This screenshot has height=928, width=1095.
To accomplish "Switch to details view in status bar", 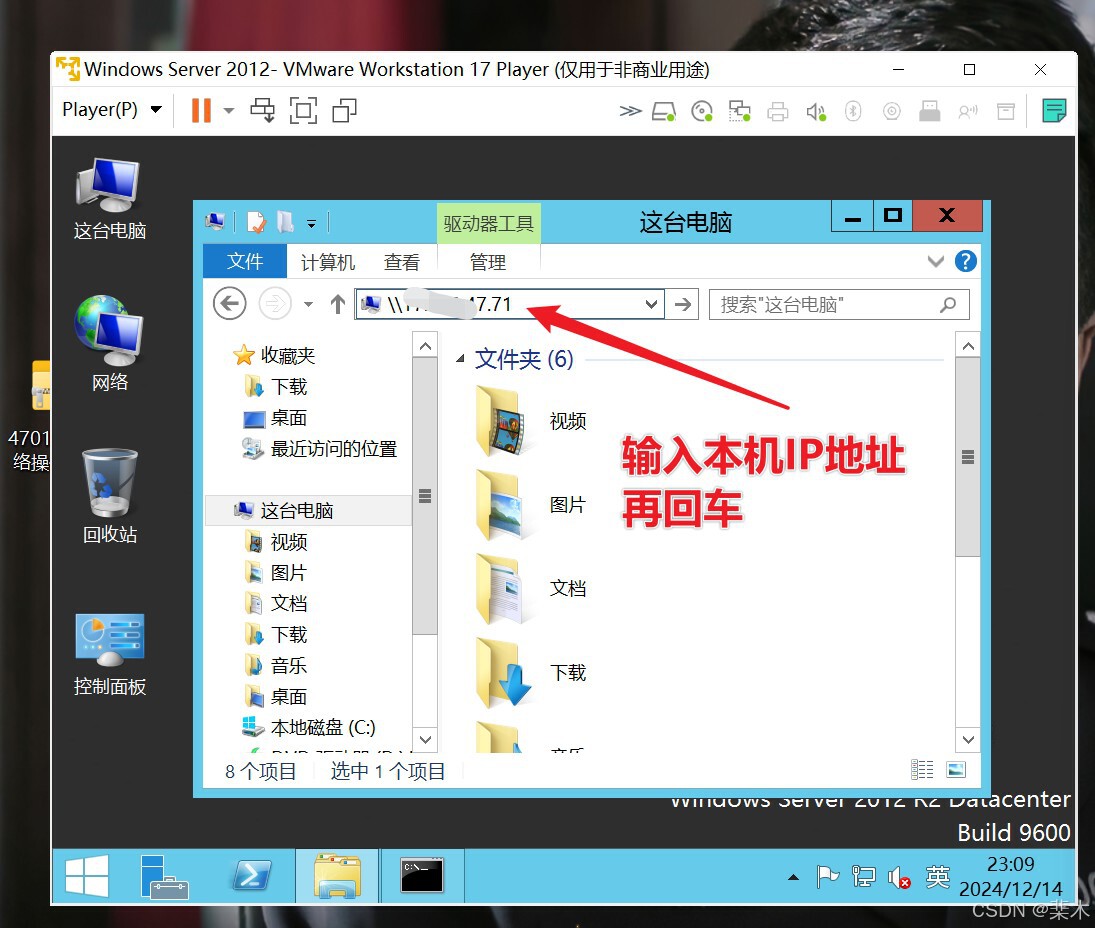I will 922,769.
